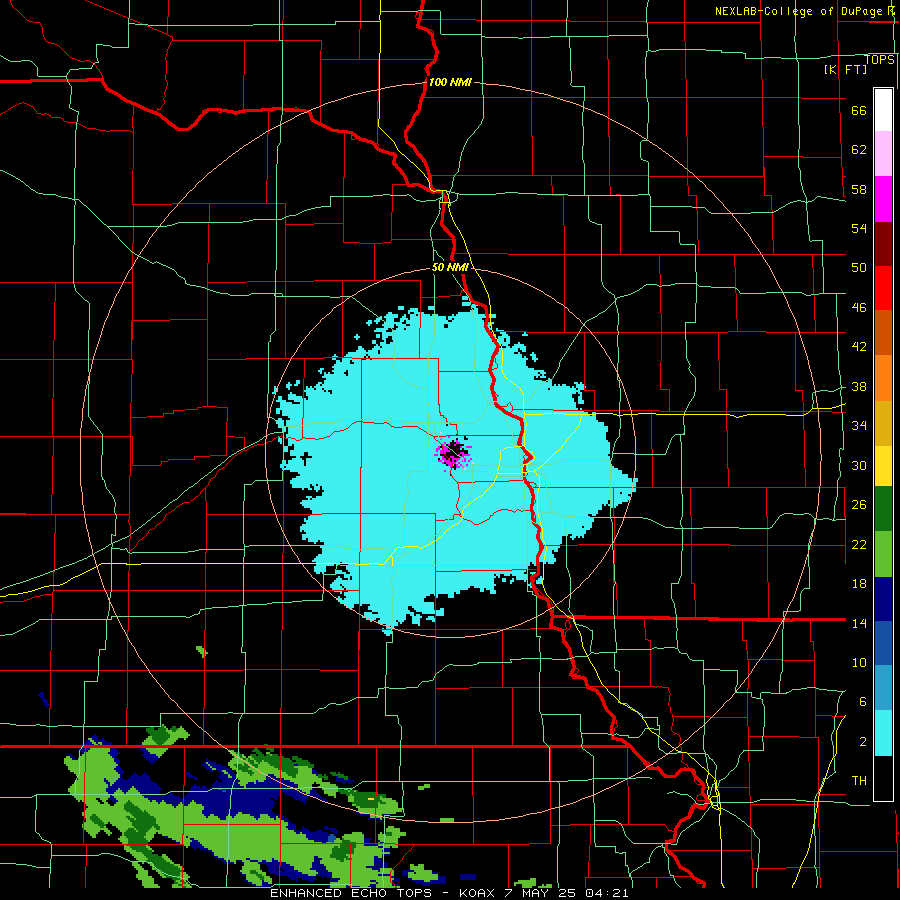Click the orange 42 kft legend swatch
The image size is (900, 900).
point(883,378)
